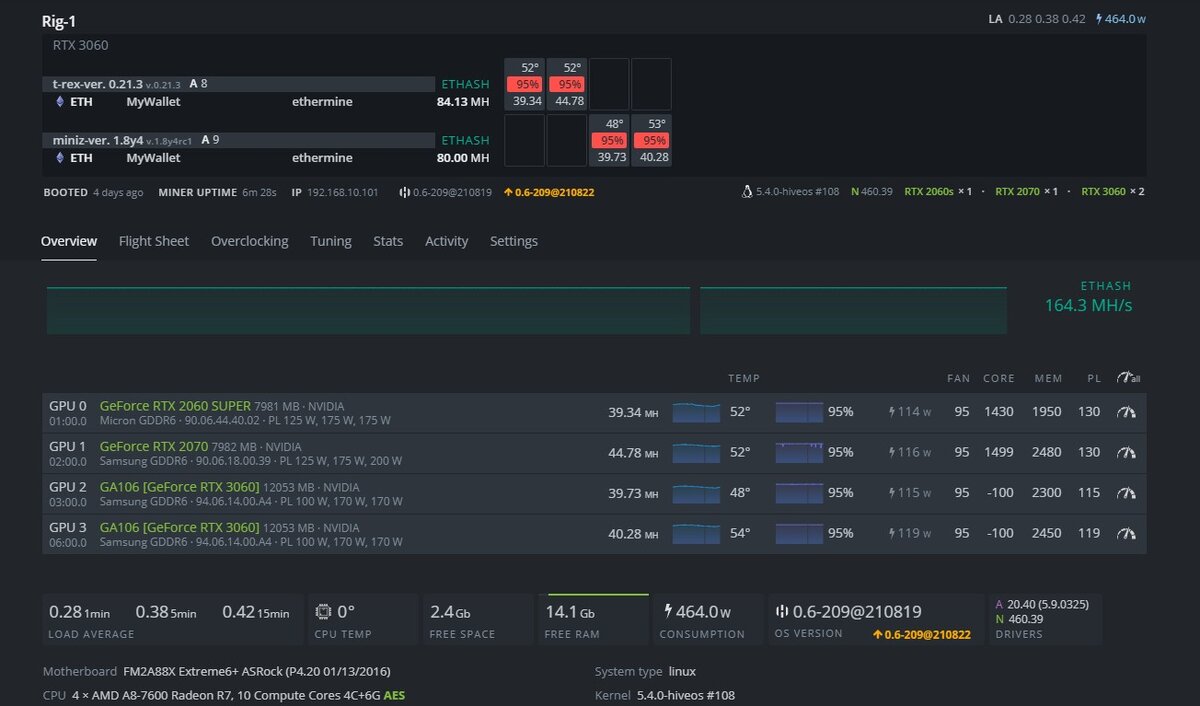Open the Tuning tab
Image resolution: width=1200 pixels, height=706 pixels.
click(x=331, y=241)
